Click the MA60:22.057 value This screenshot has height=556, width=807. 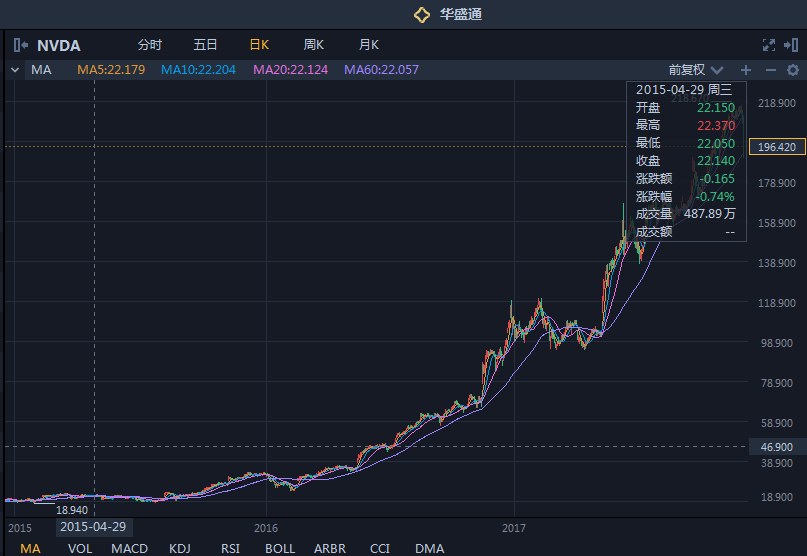tap(381, 70)
